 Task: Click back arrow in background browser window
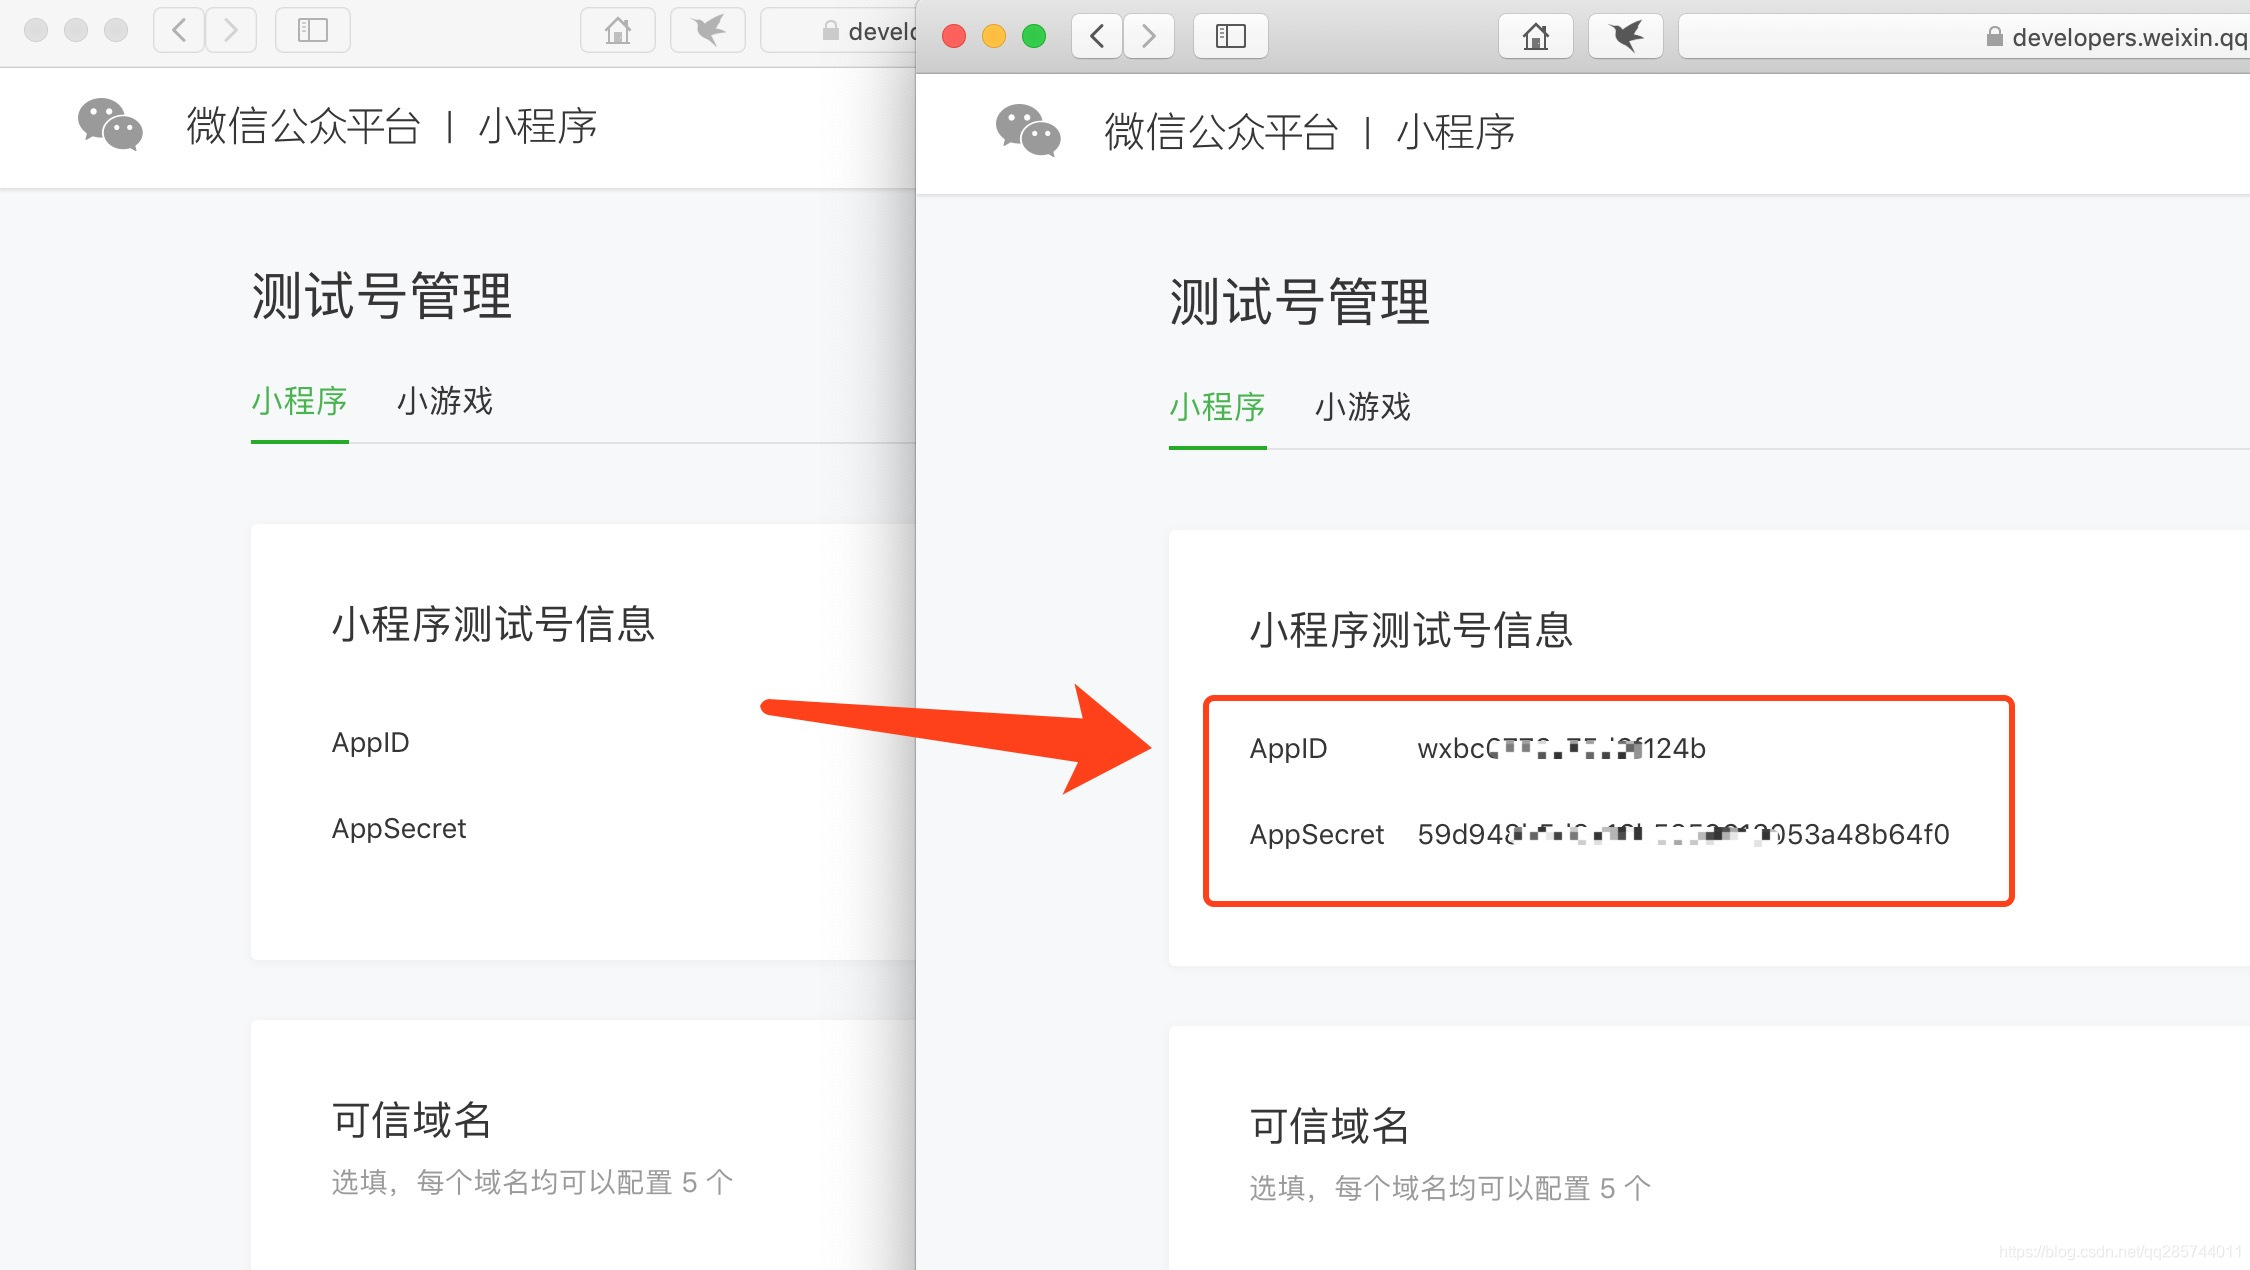179,30
